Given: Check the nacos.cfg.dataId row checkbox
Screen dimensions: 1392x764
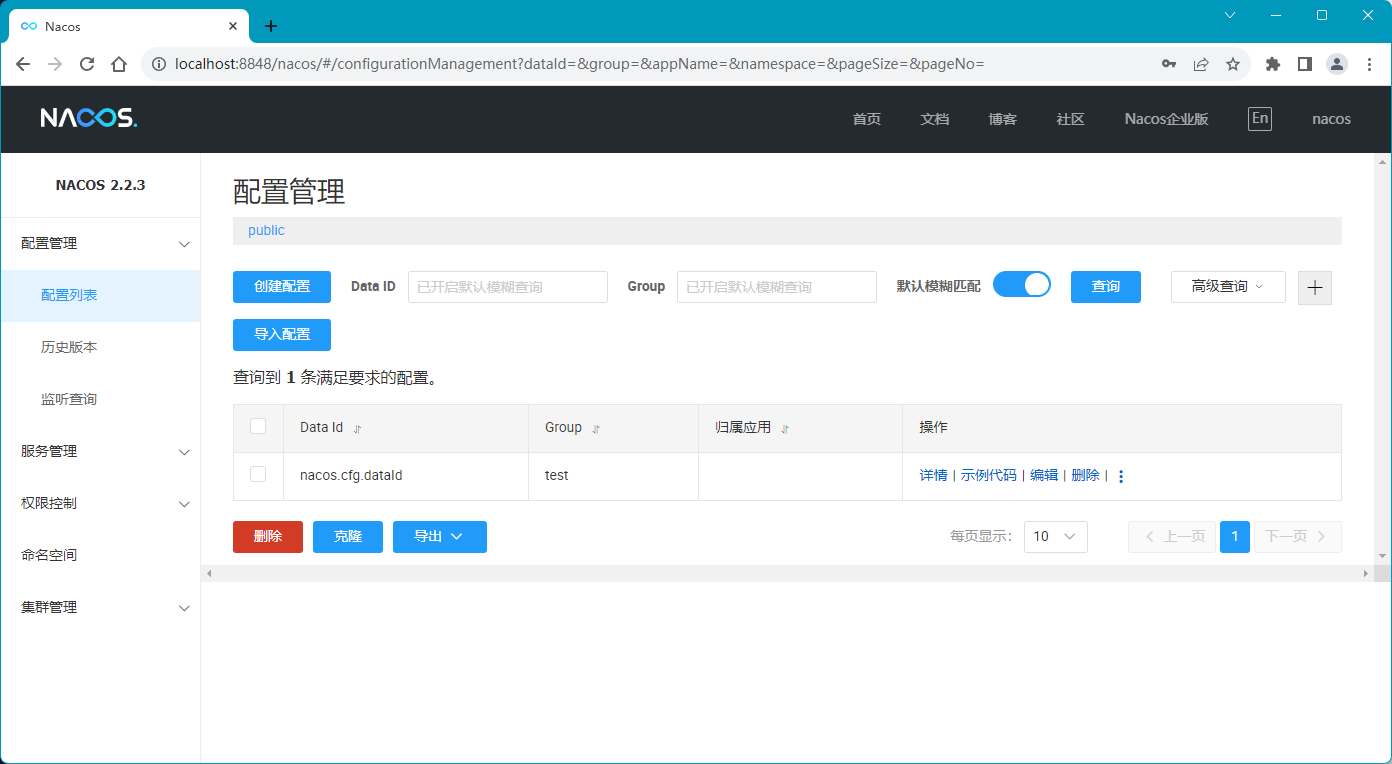Looking at the screenshot, I should pyautogui.click(x=258, y=474).
